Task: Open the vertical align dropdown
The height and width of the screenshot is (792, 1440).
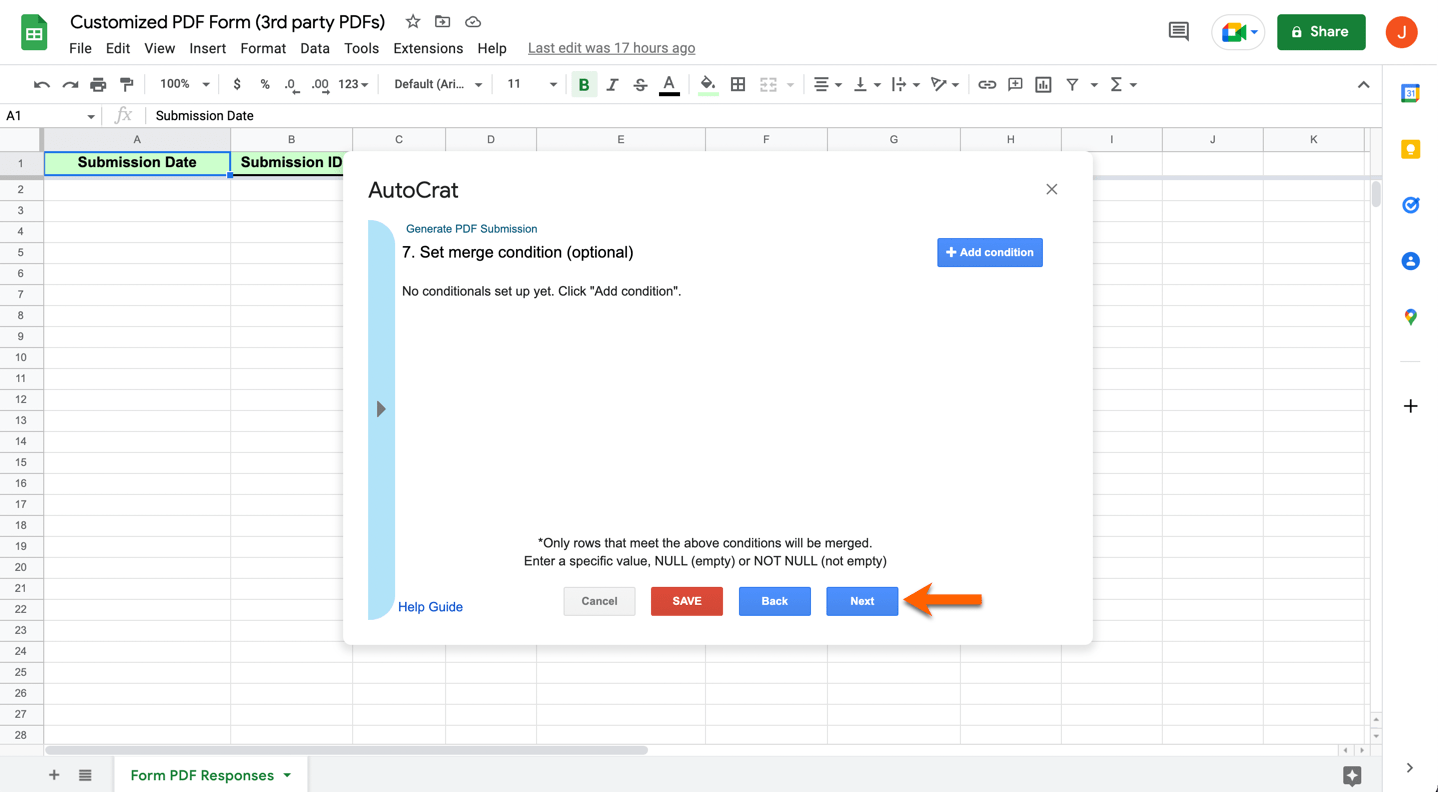Action: 866,85
